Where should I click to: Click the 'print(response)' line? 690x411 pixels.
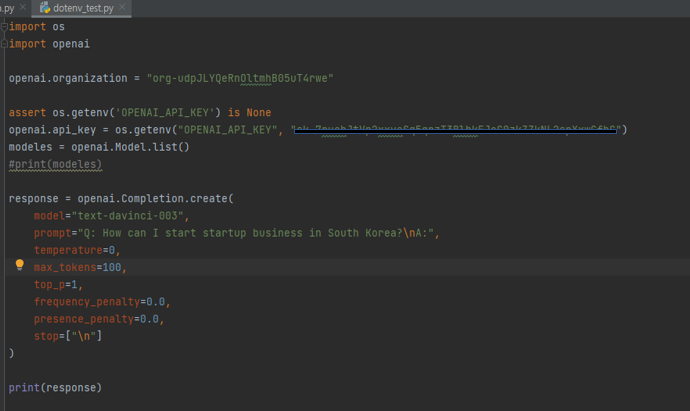point(55,387)
